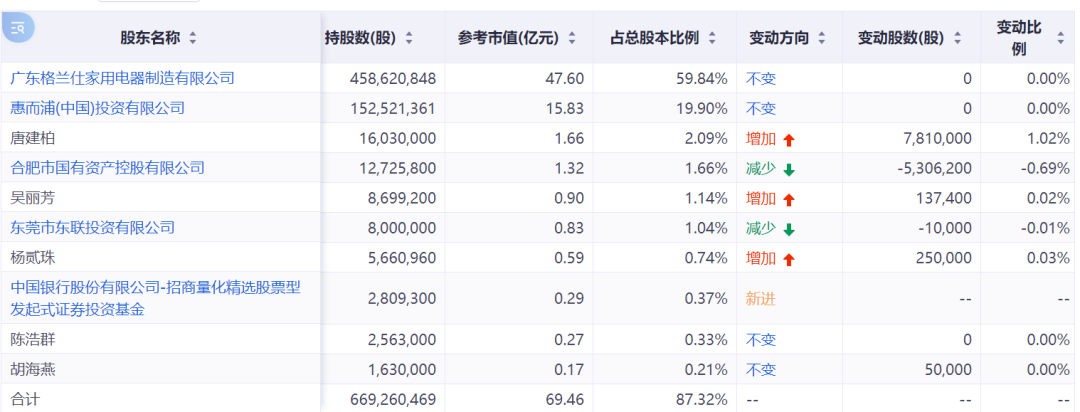Open 合肥市国有资产控股有限公司 link

coord(107,167)
